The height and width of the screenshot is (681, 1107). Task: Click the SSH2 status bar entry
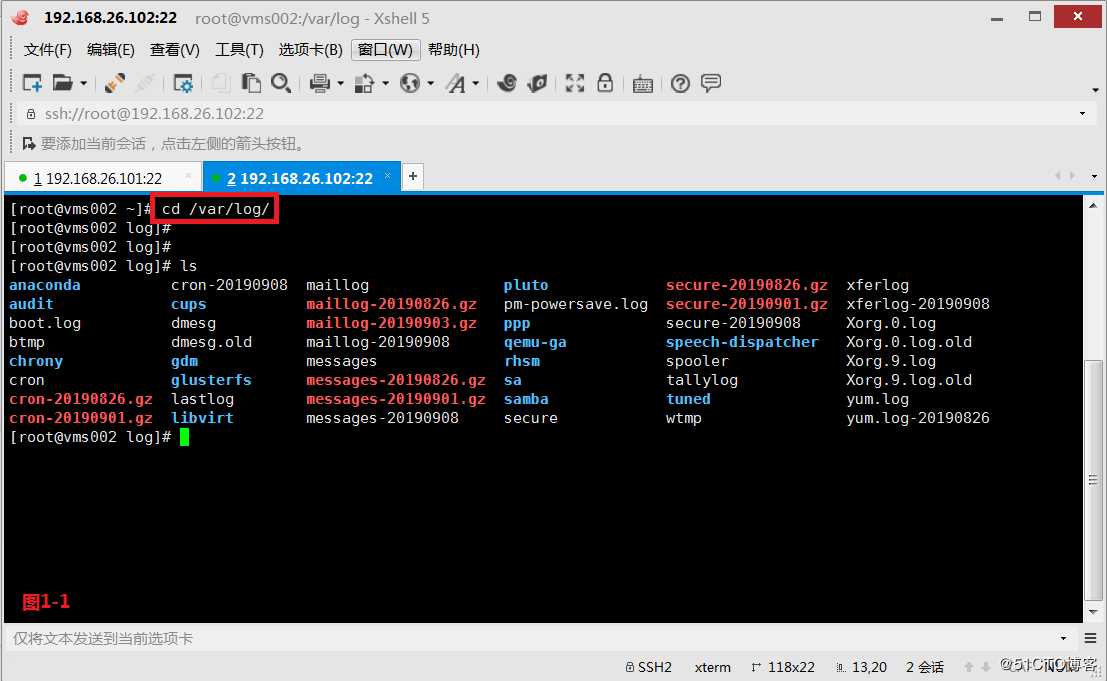point(649,667)
